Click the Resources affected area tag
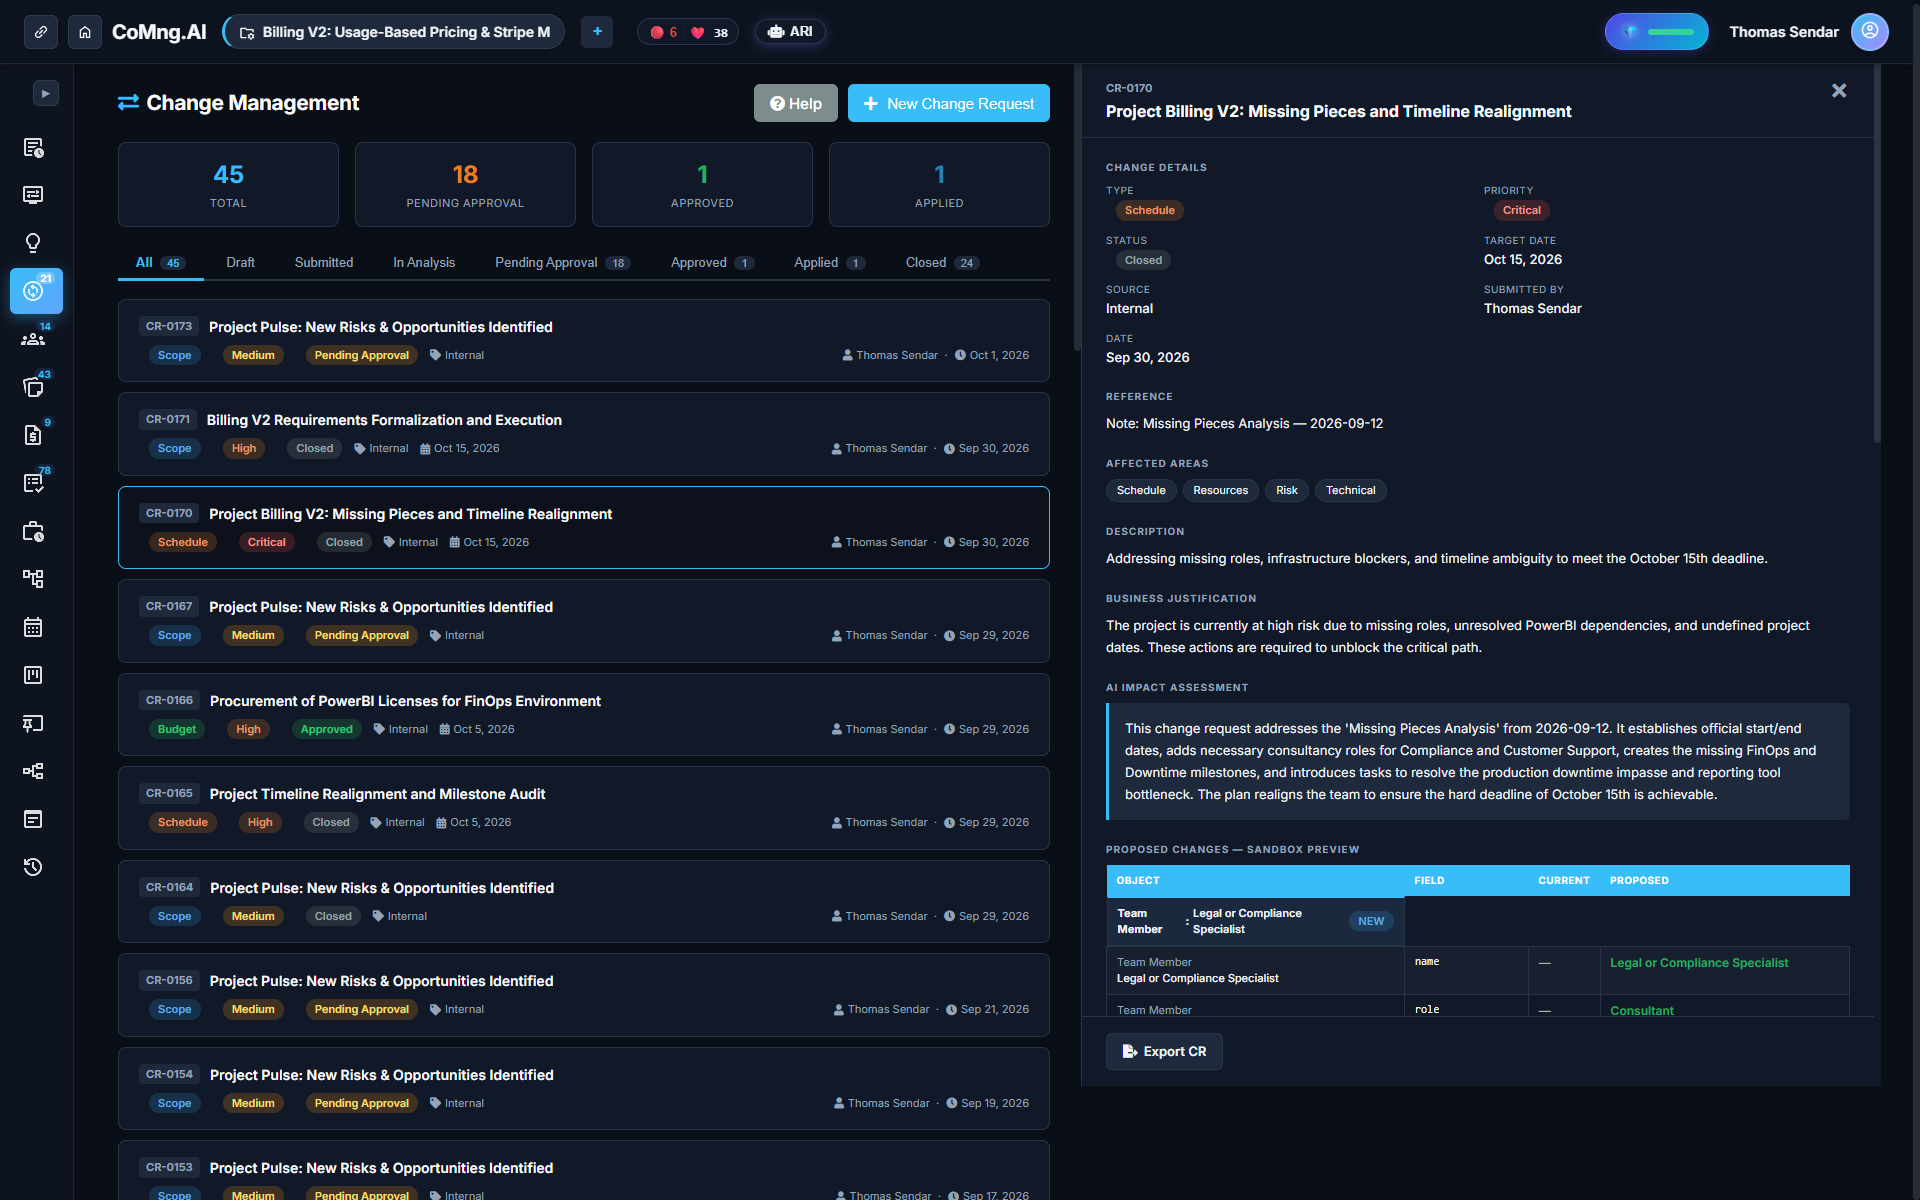Screen dimensions: 1920x1200 [x=1220, y=490]
